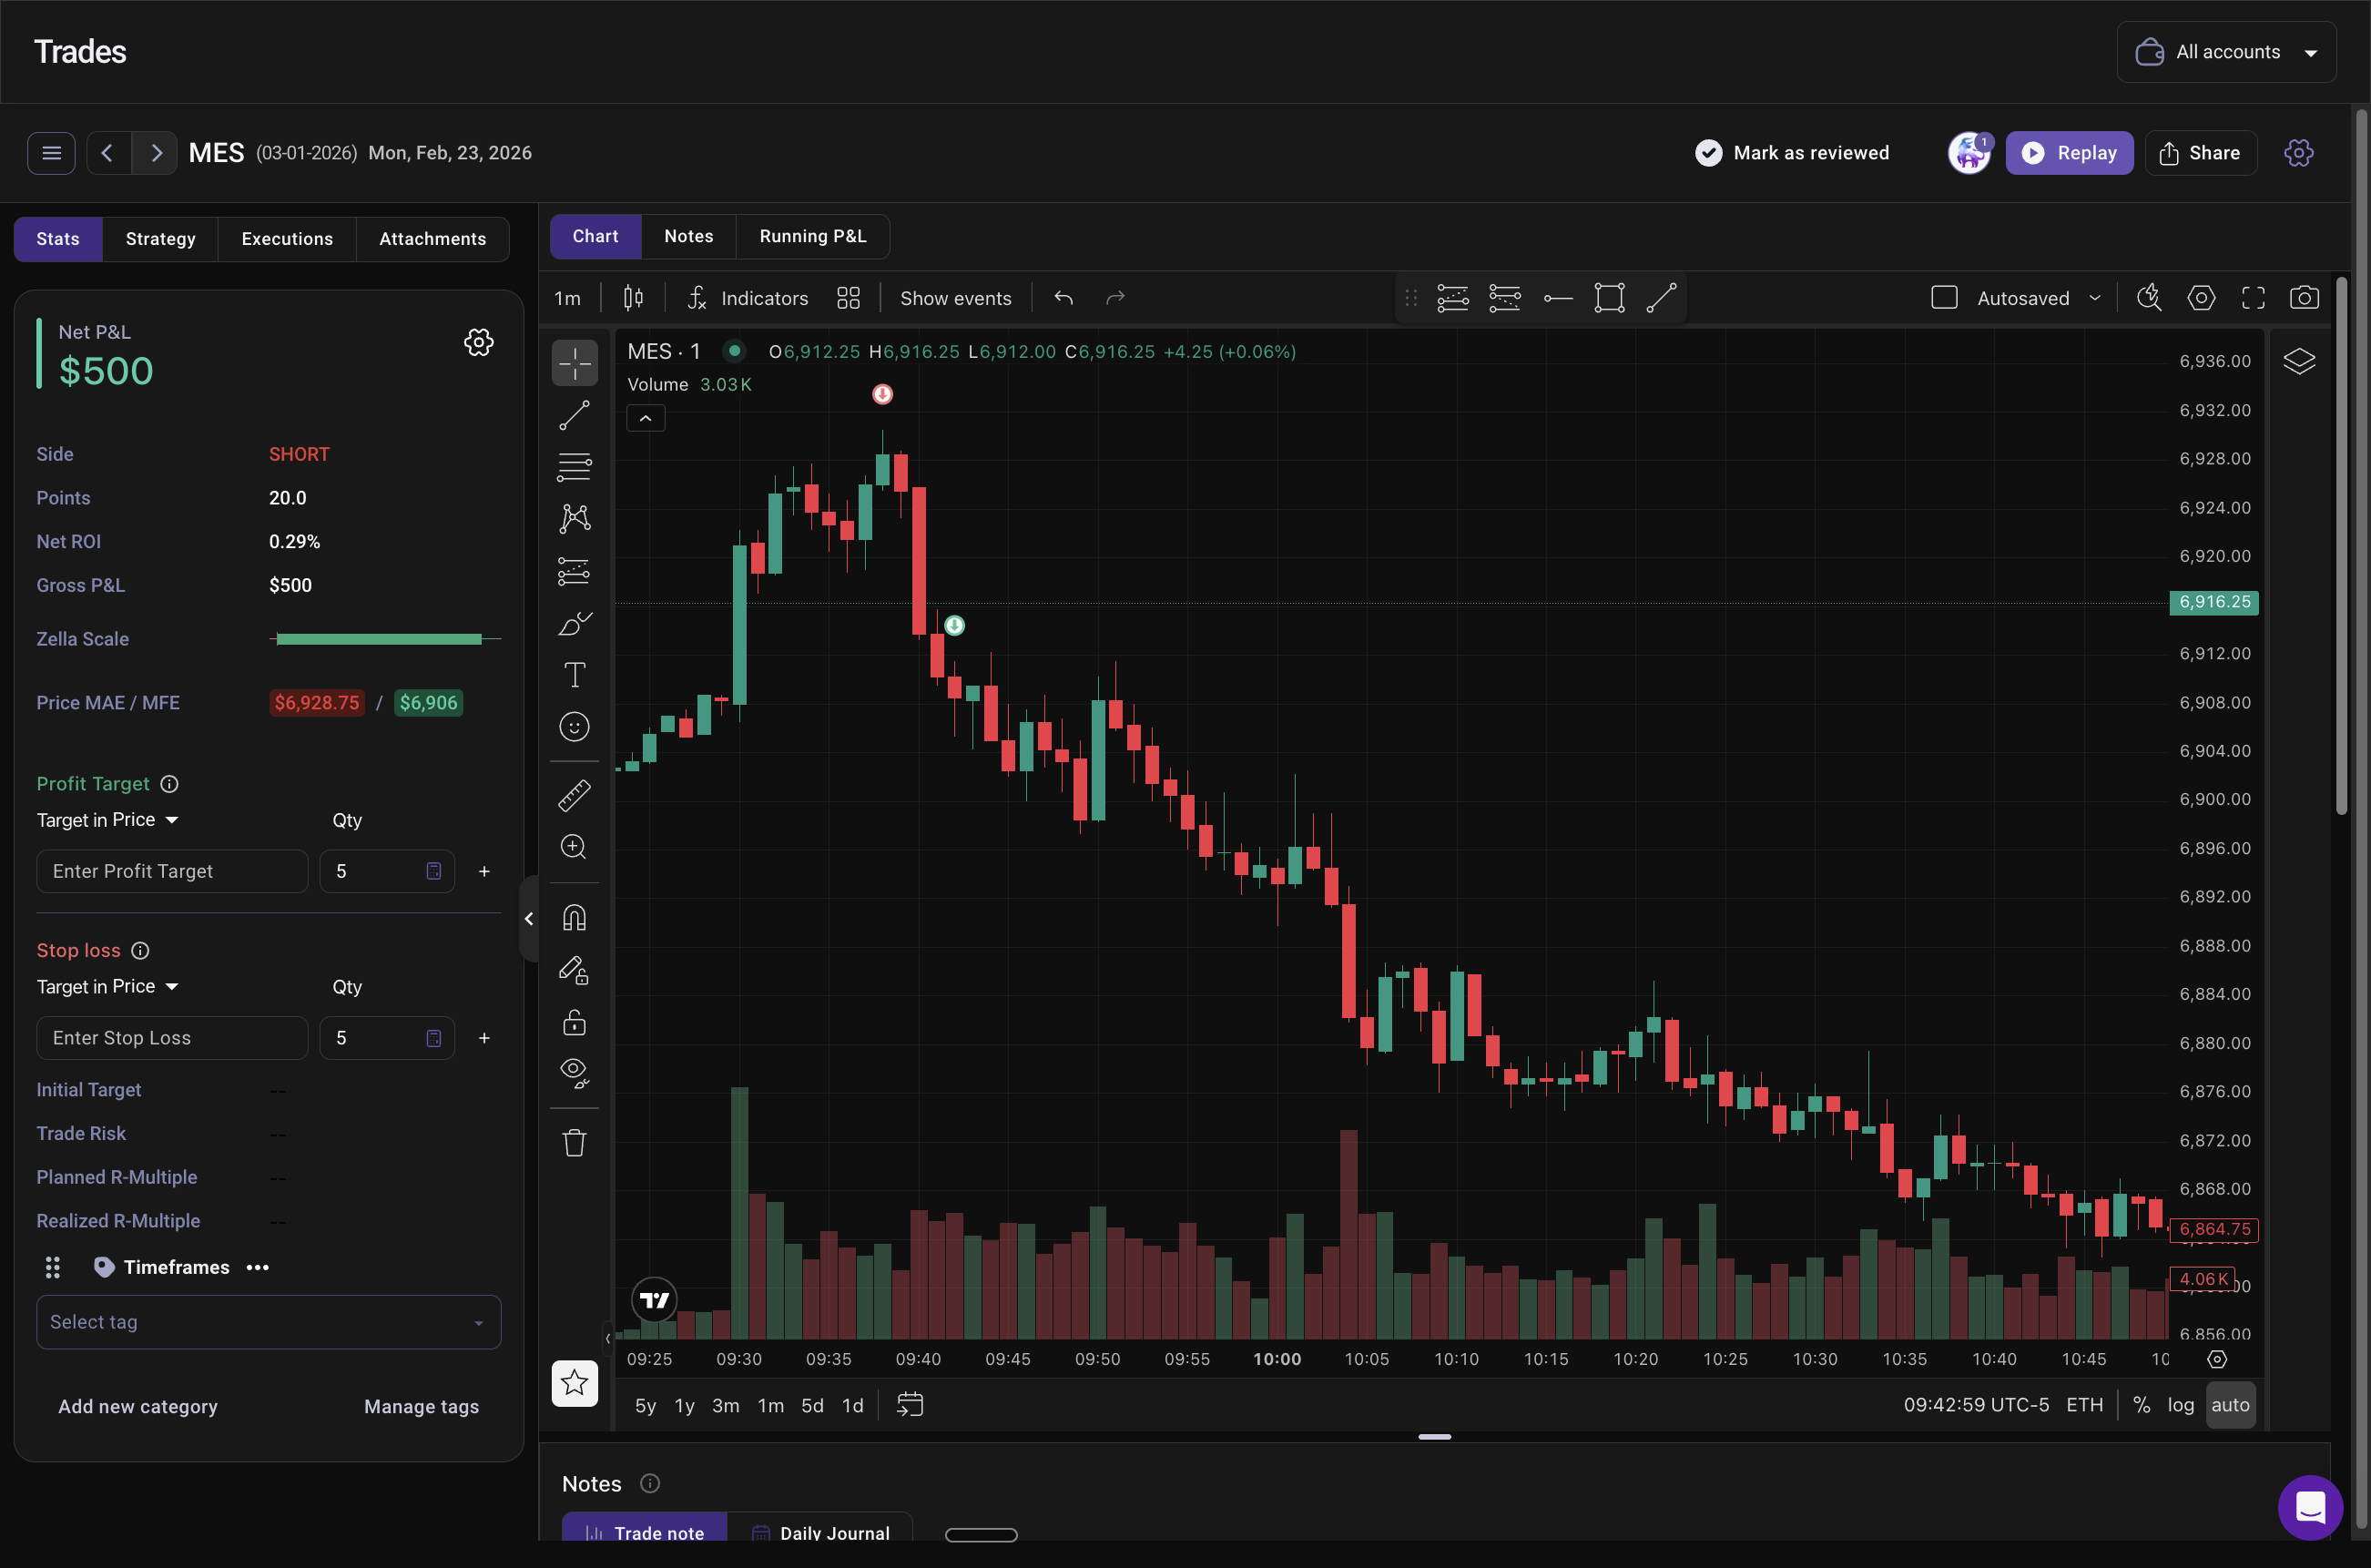Screen dimensions: 2371x1568
Task: Click the Enter Stop Loss input field
Action: (x=172, y=1038)
